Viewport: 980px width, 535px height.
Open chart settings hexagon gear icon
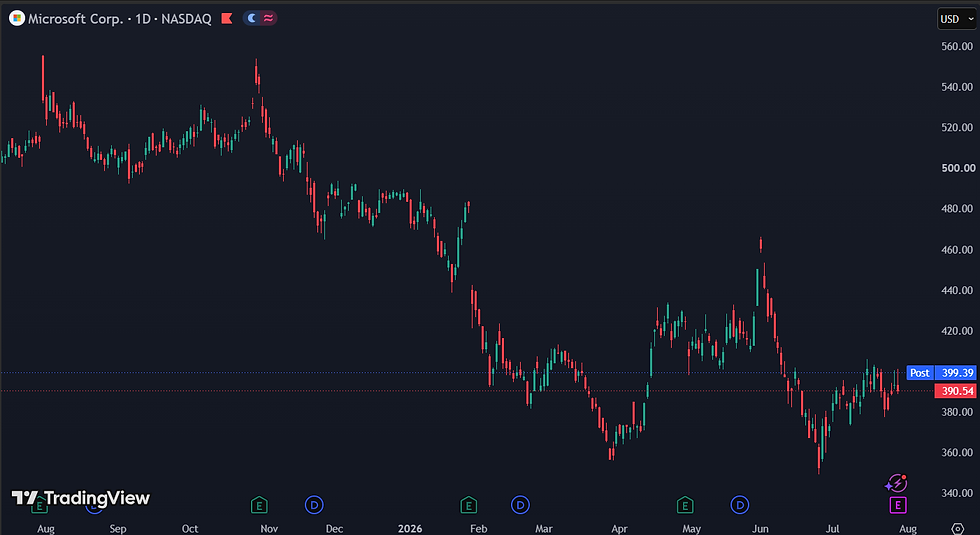(958, 529)
